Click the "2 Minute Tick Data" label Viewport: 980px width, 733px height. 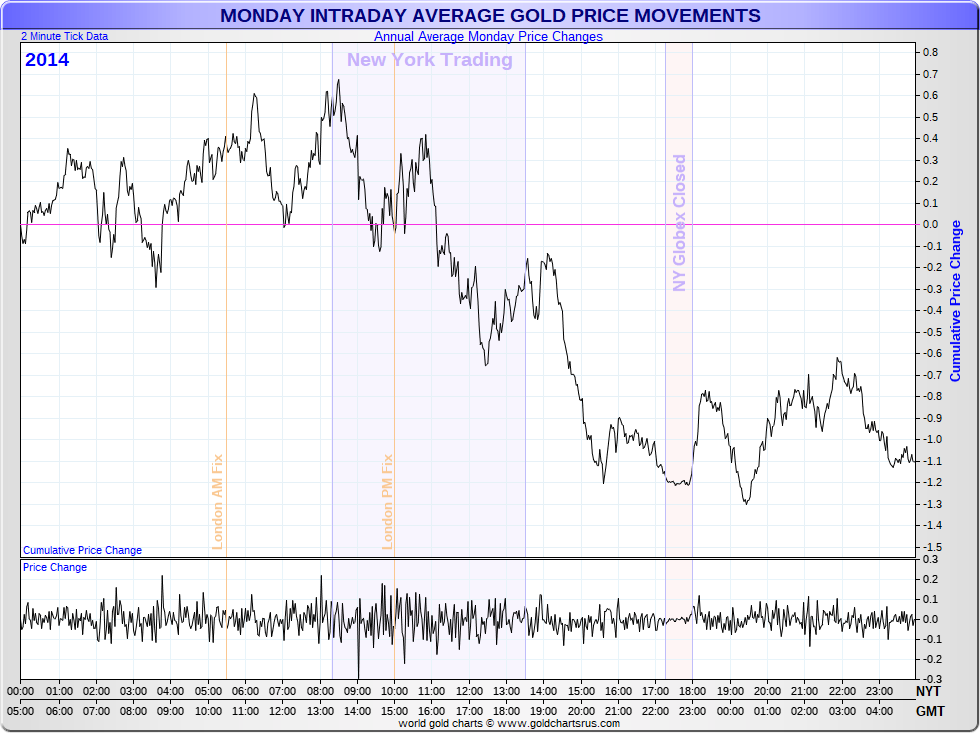[x=64, y=36]
